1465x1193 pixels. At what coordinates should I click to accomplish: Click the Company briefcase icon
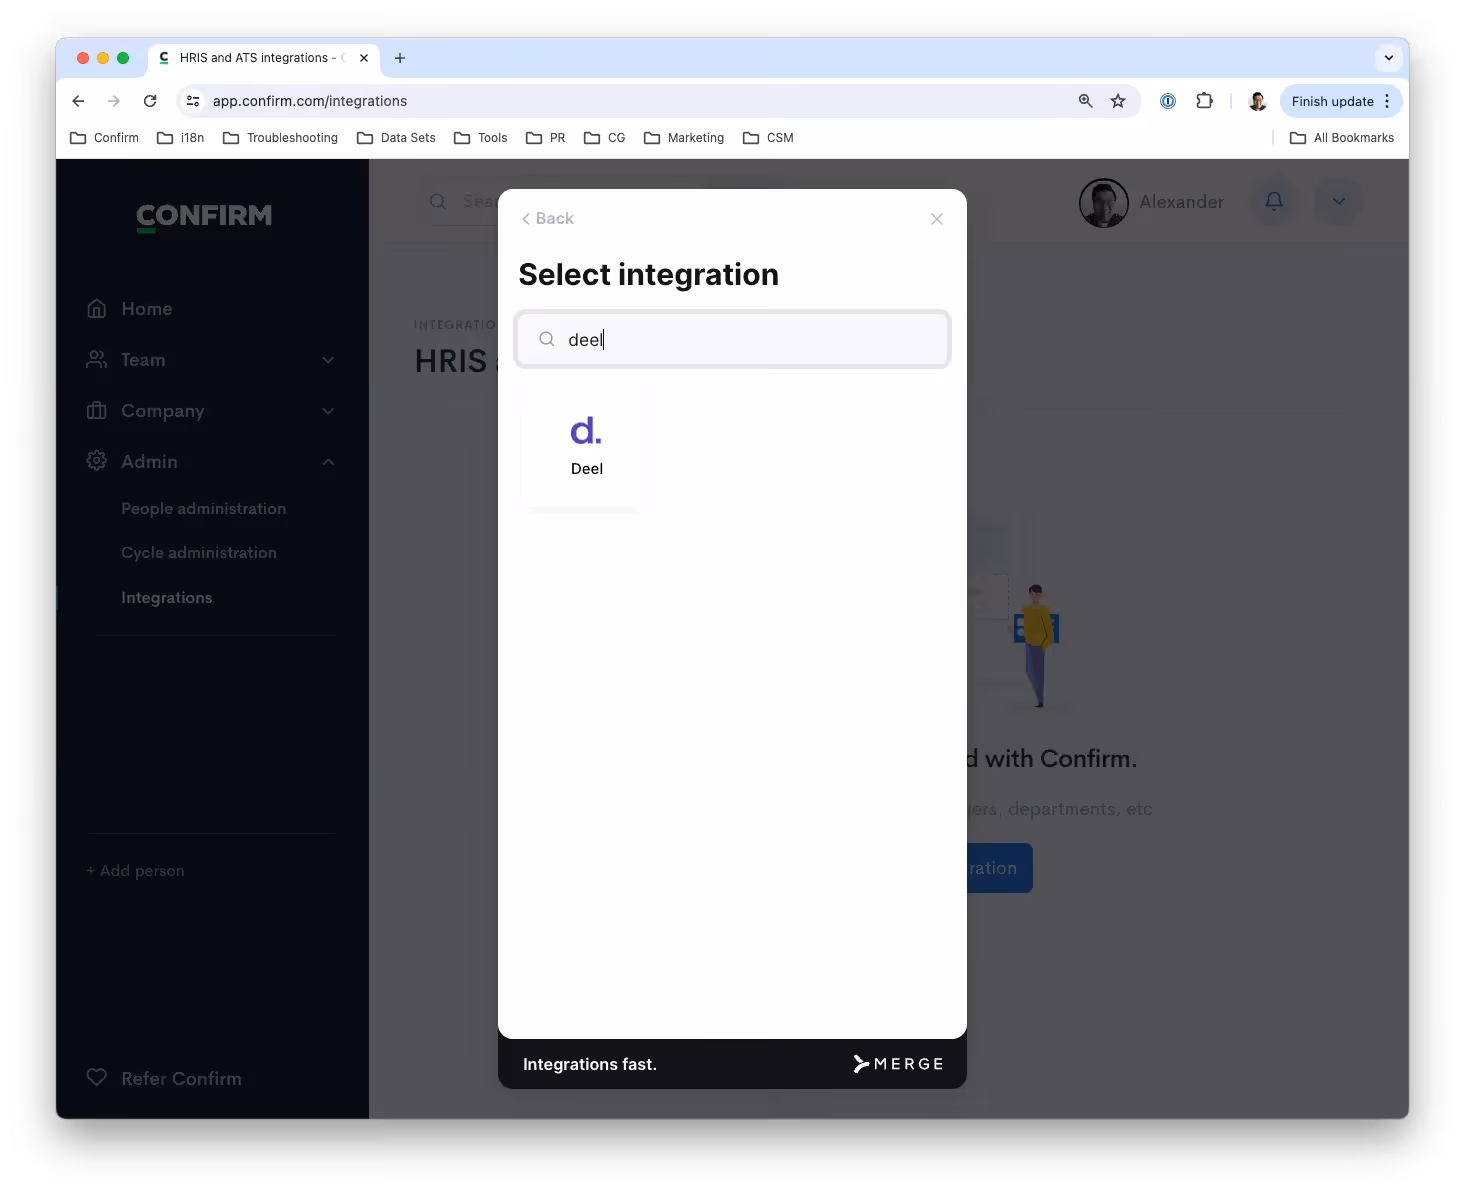[x=97, y=411]
